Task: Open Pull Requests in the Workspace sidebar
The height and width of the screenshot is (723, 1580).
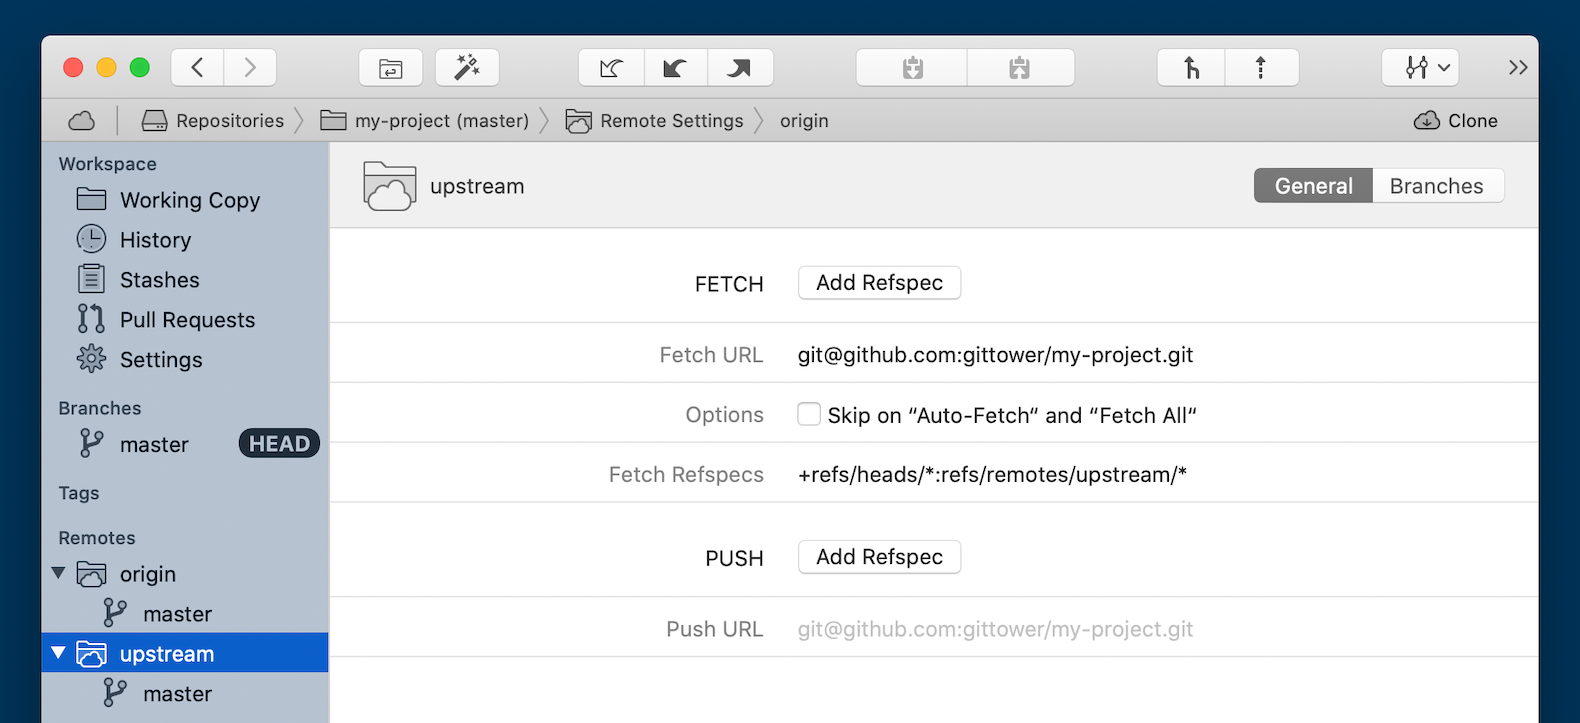Action: click(187, 320)
